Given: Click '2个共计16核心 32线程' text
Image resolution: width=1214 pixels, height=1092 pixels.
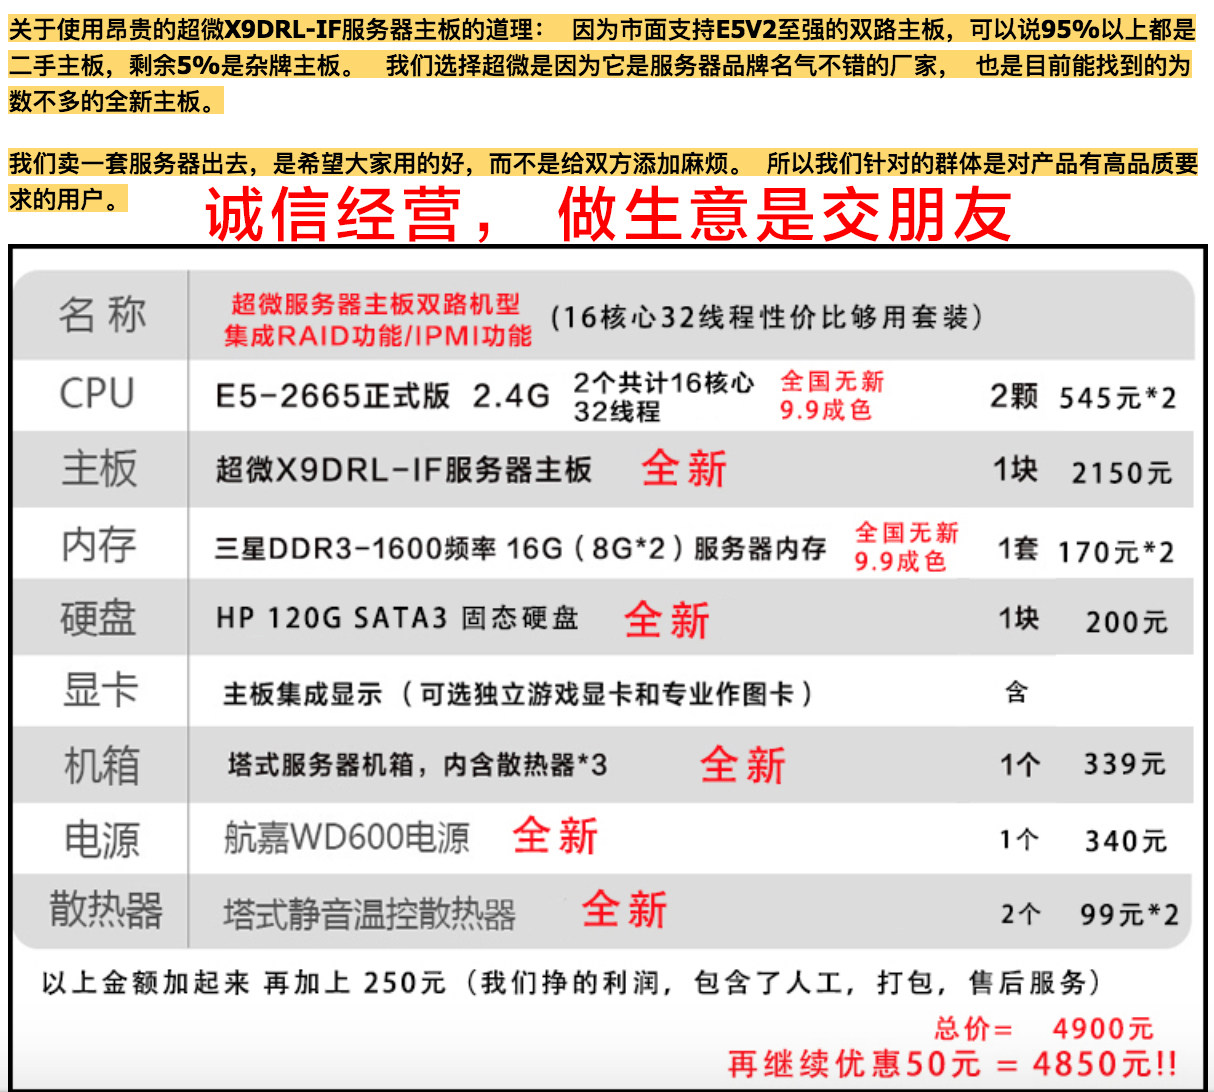Looking at the screenshot, I should coord(663,396).
